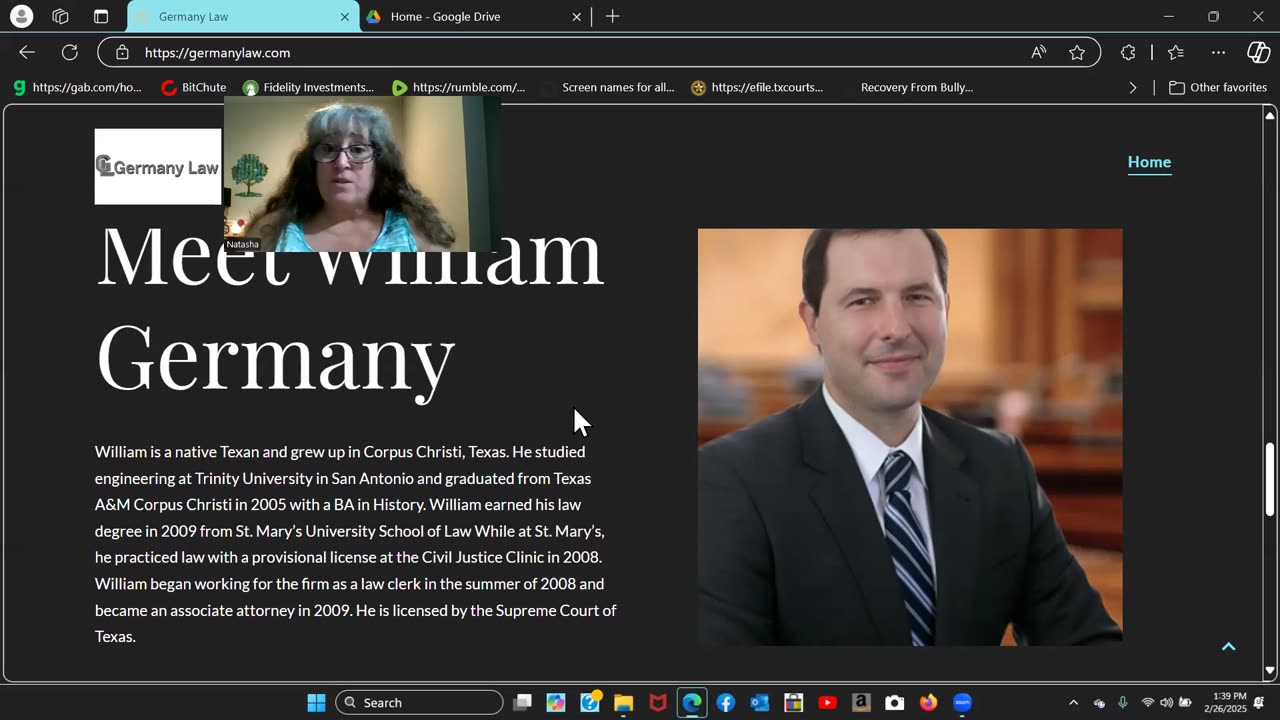Open the Fidelity Investments bookmark
Screen dimensions: 1280x720
(x=309, y=87)
